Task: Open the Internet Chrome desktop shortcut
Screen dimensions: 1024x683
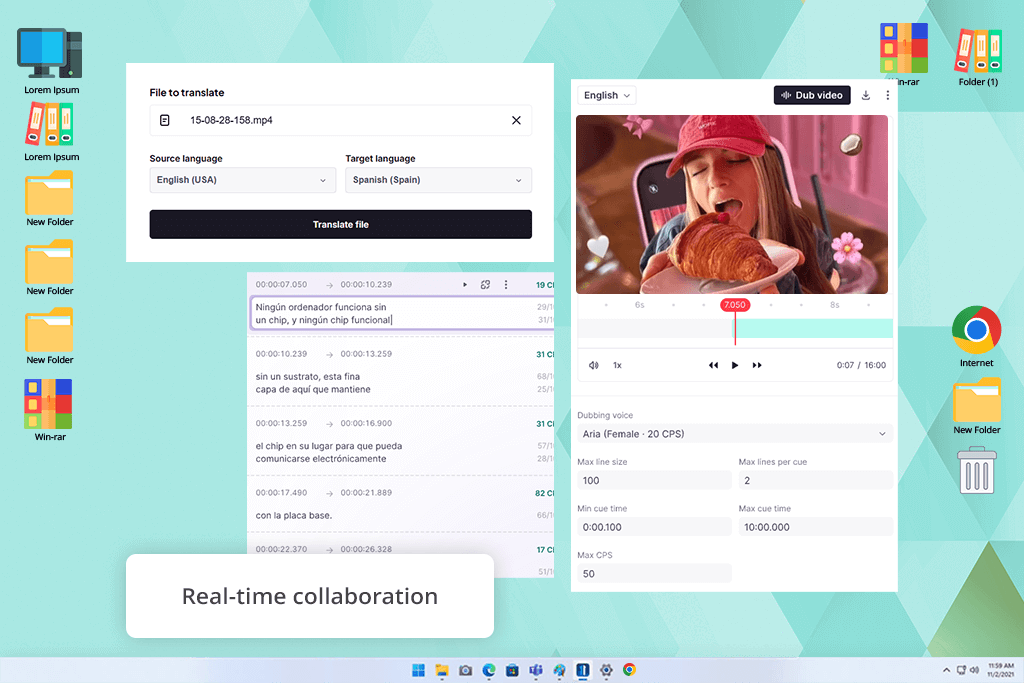Action: click(976, 336)
